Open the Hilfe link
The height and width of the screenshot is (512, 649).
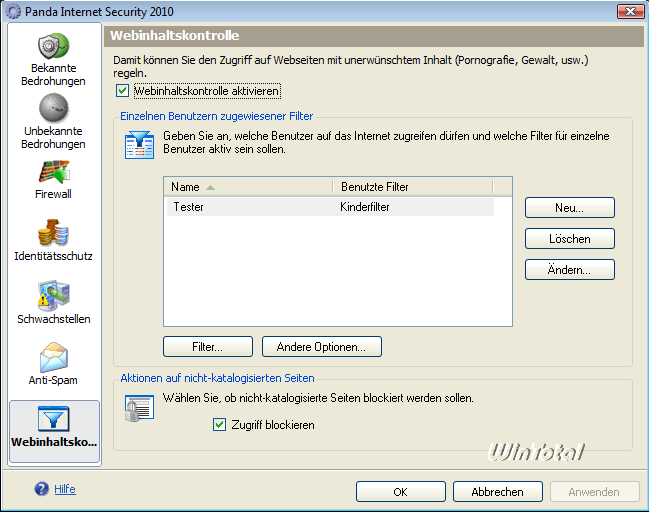65,489
